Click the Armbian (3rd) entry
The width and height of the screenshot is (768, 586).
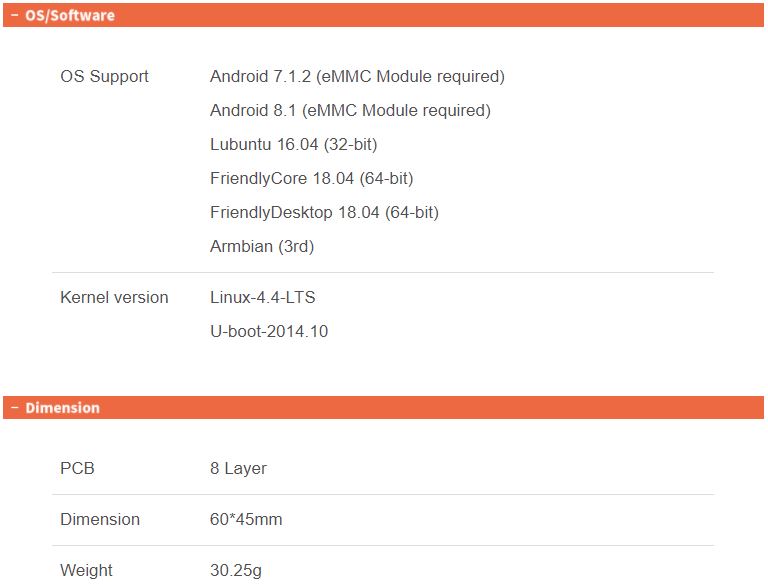pyautogui.click(x=262, y=246)
